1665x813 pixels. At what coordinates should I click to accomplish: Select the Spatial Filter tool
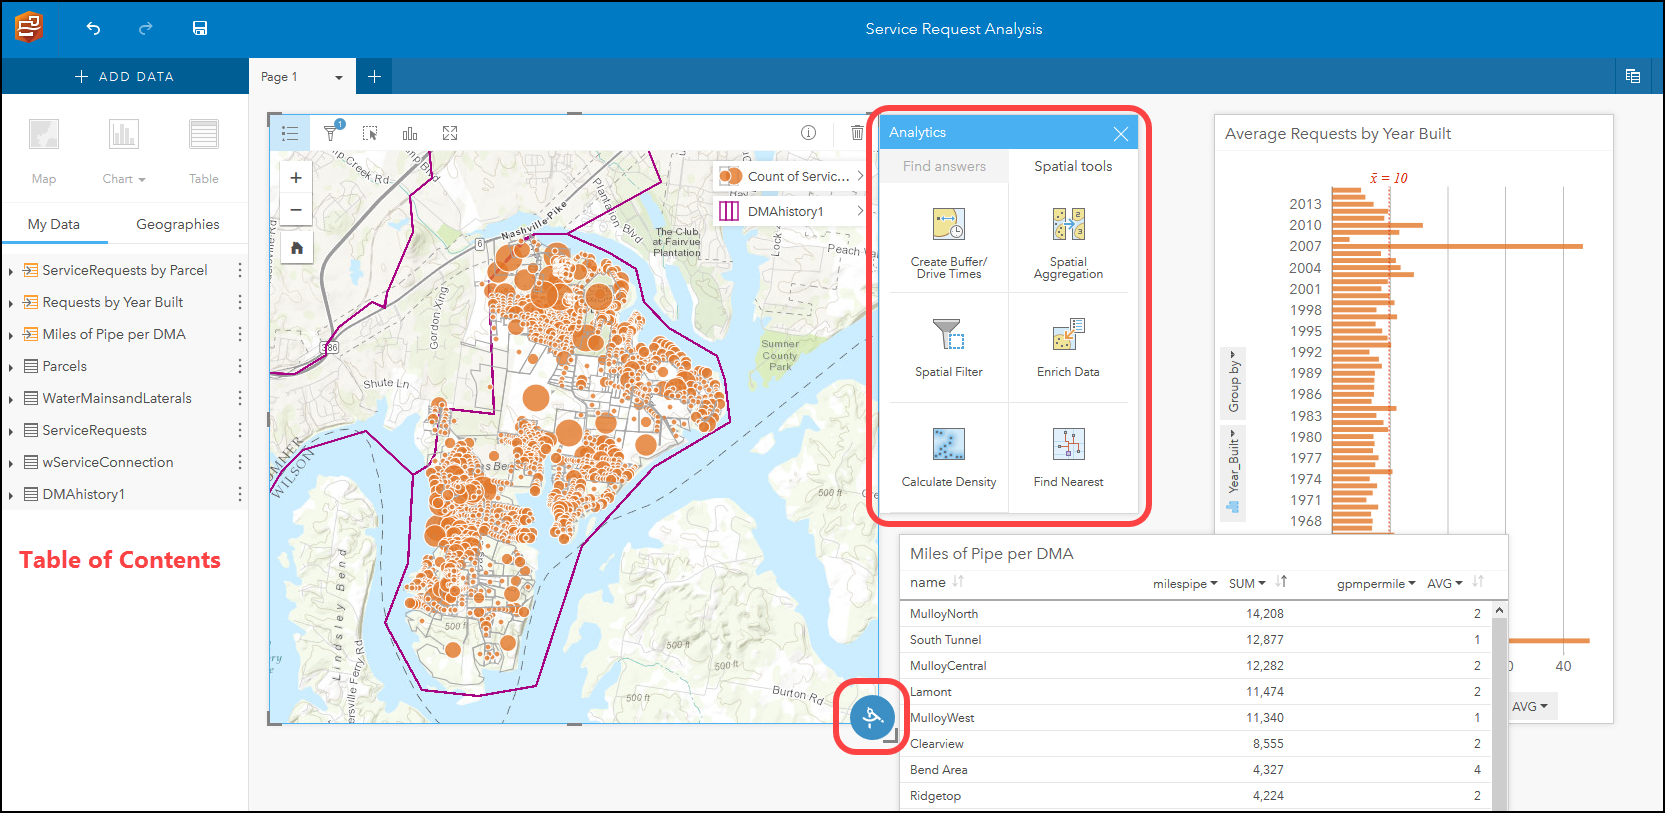tap(948, 347)
